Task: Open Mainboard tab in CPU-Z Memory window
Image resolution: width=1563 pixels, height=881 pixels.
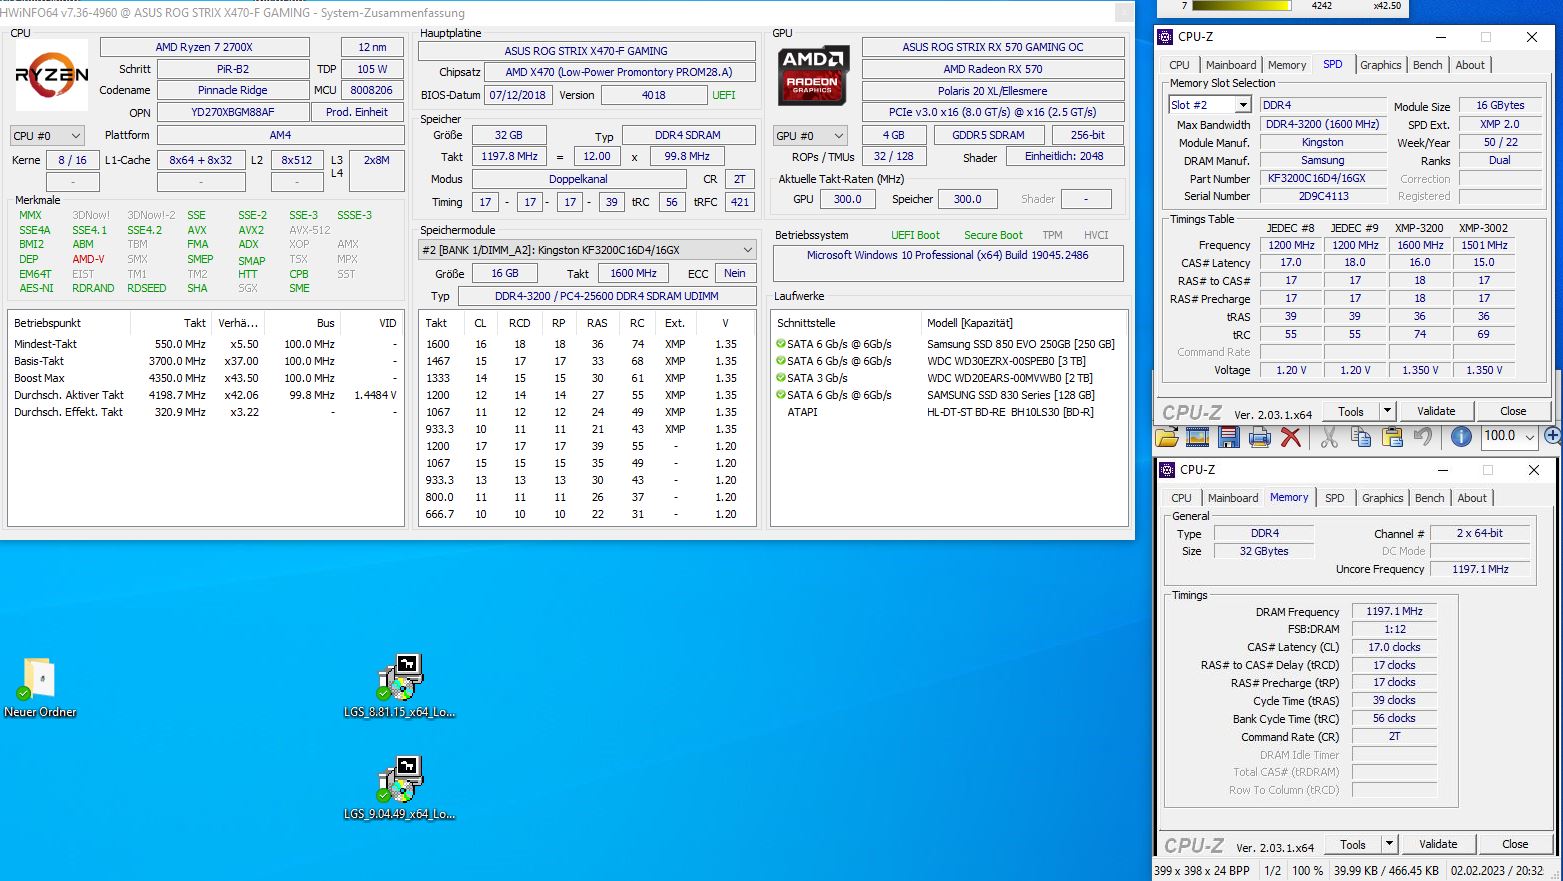Action: pyautogui.click(x=1232, y=498)
